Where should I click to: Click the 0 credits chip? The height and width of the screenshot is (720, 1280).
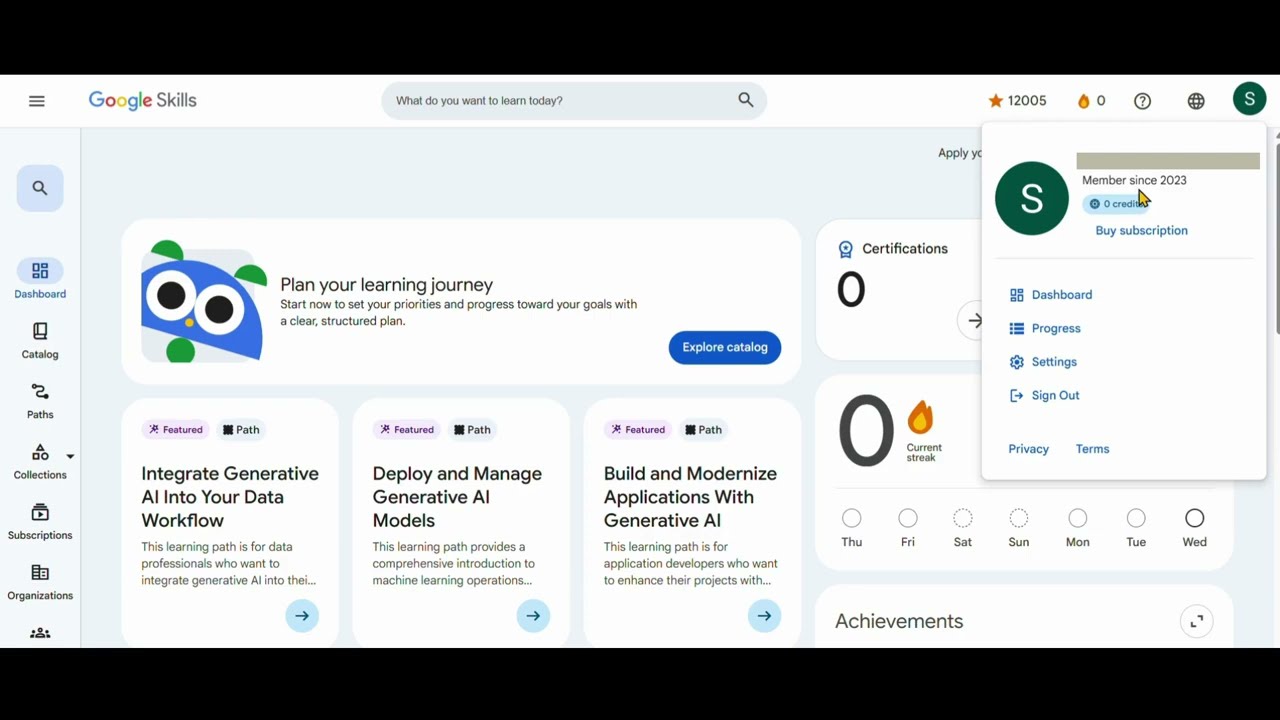click(1116, 204)
